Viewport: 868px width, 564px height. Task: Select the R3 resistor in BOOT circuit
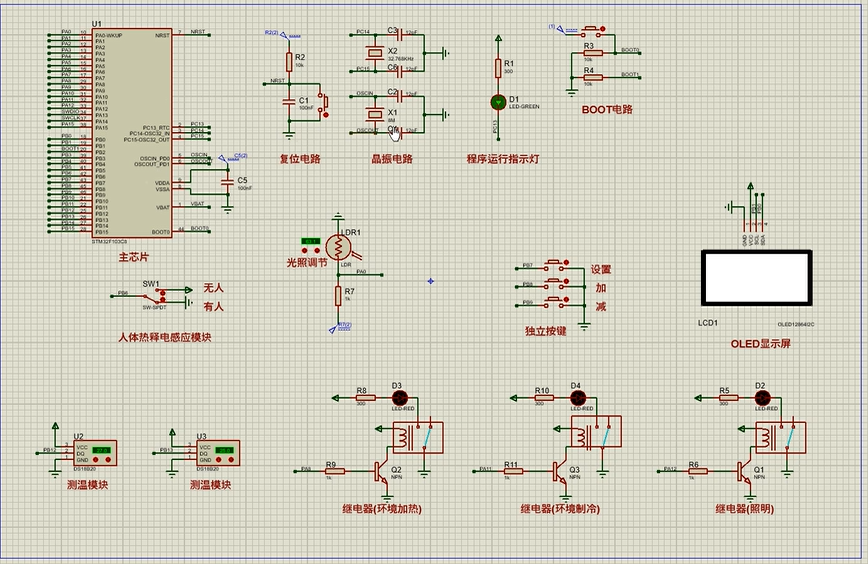[588, 52]
